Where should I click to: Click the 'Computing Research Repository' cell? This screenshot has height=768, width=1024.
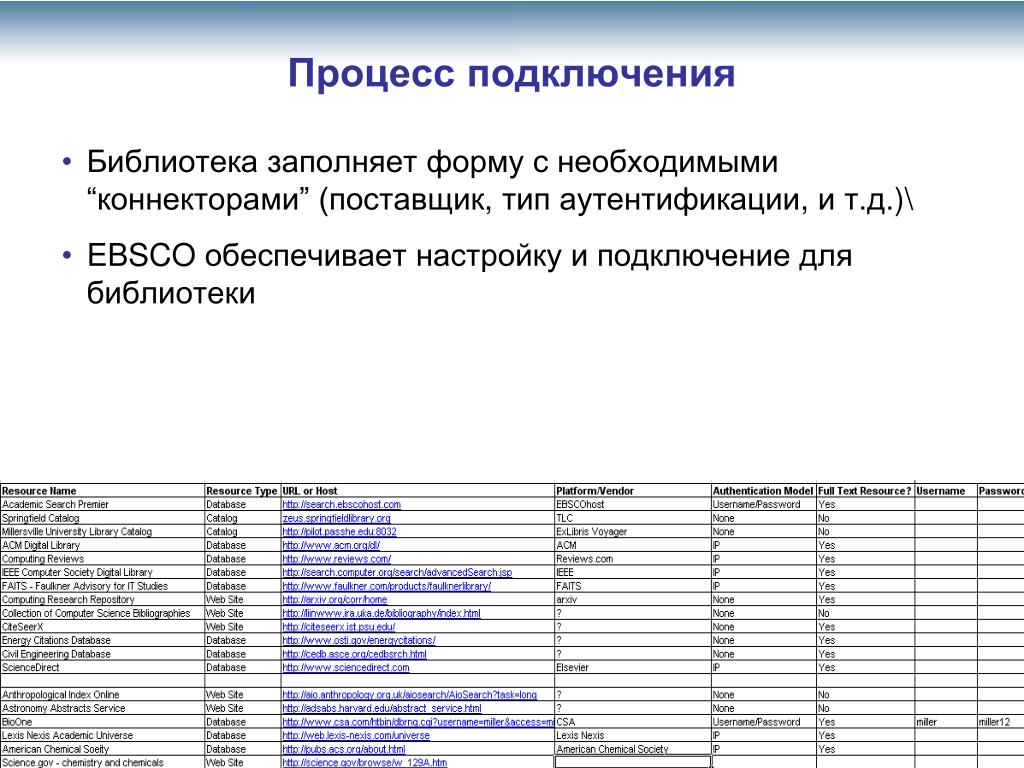pos(103,600)
